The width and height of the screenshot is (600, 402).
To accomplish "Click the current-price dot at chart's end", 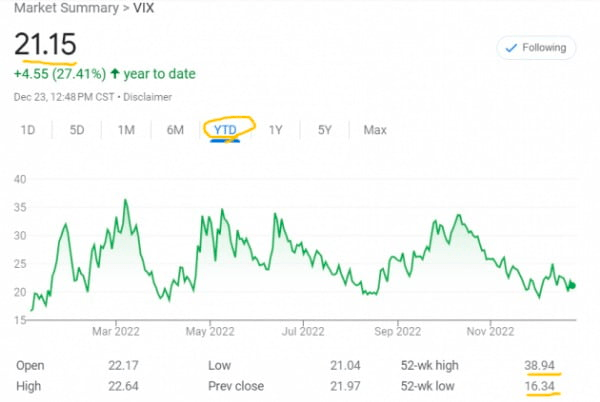I will [x=572, y=286].
